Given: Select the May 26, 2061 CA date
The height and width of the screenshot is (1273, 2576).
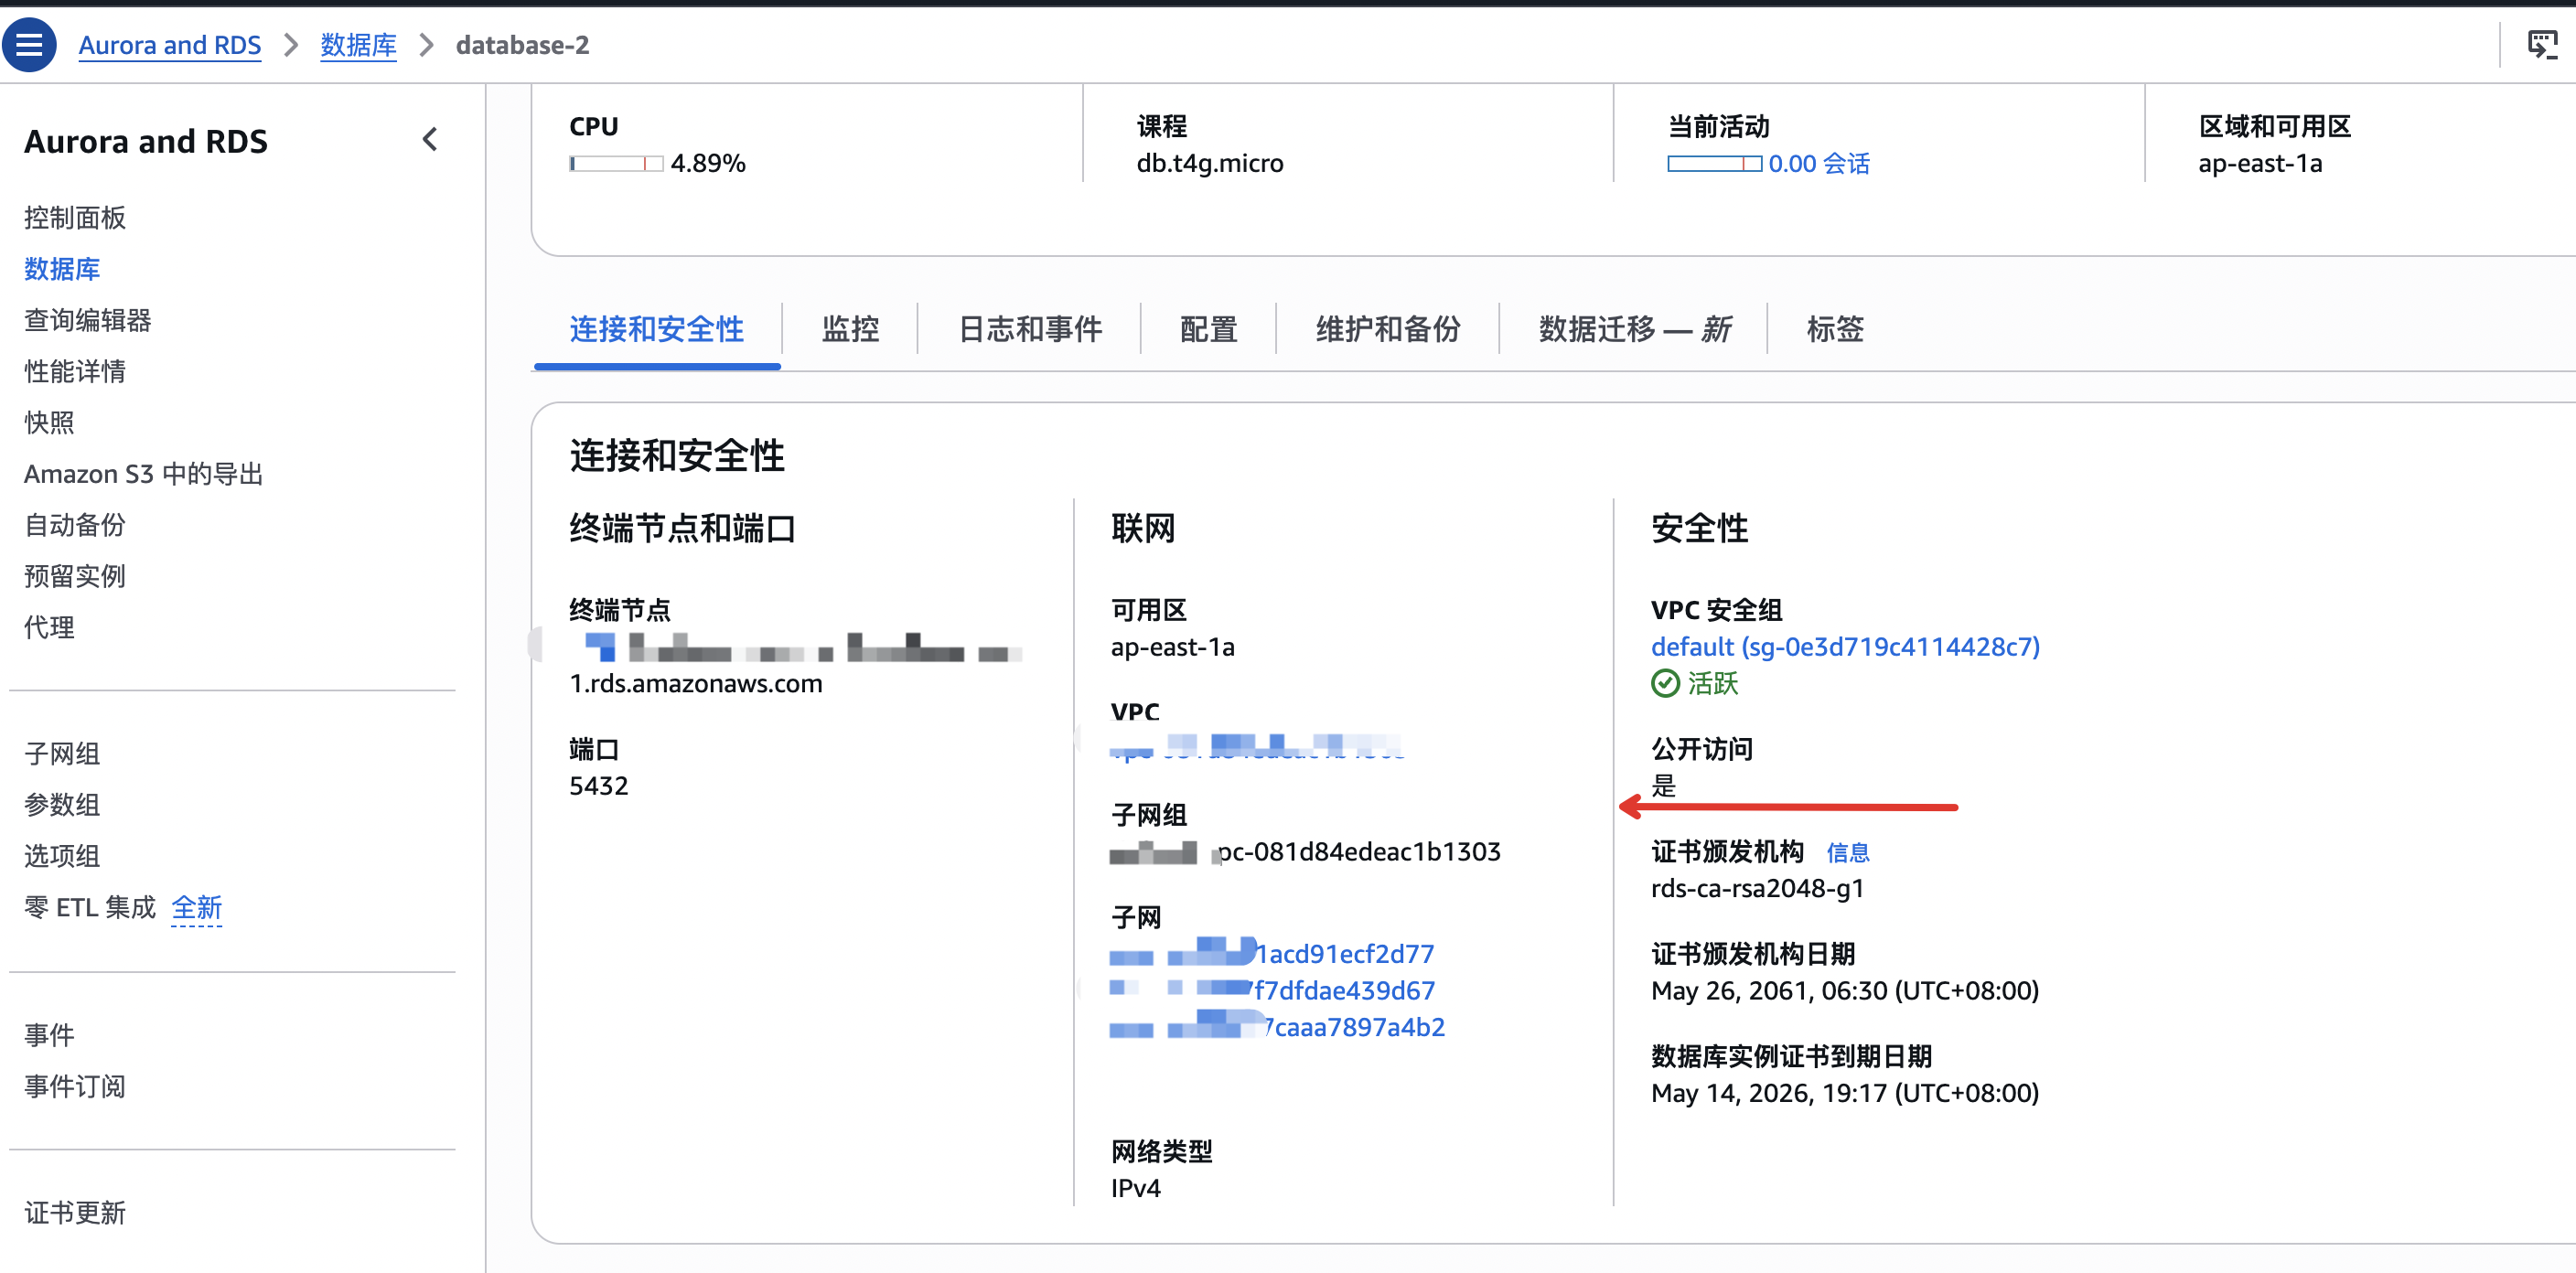Looking at the screenshot, I should click(x=1845, y=991).
